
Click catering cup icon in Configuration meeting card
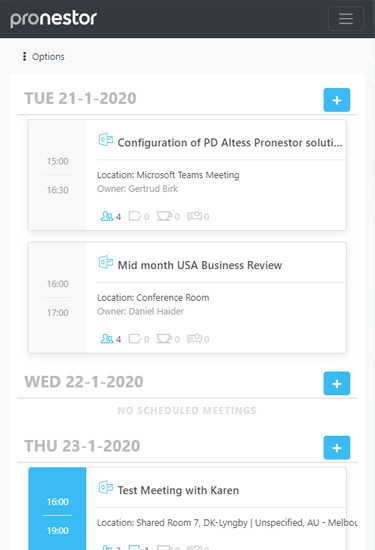click(x=164, y=216)
